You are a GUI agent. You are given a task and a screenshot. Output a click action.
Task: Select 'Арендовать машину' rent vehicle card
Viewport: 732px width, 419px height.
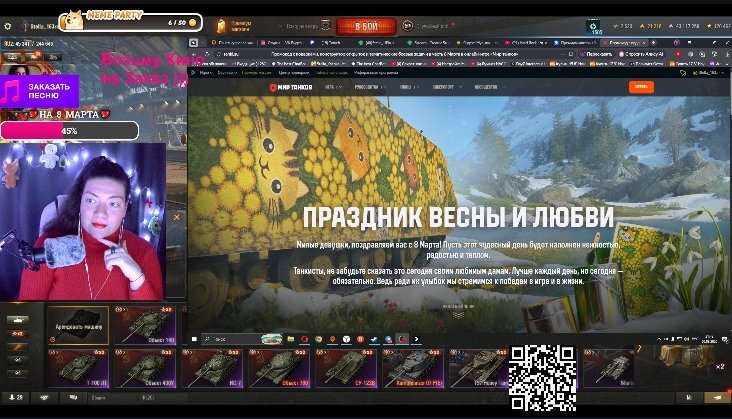(x=78, y=325)
